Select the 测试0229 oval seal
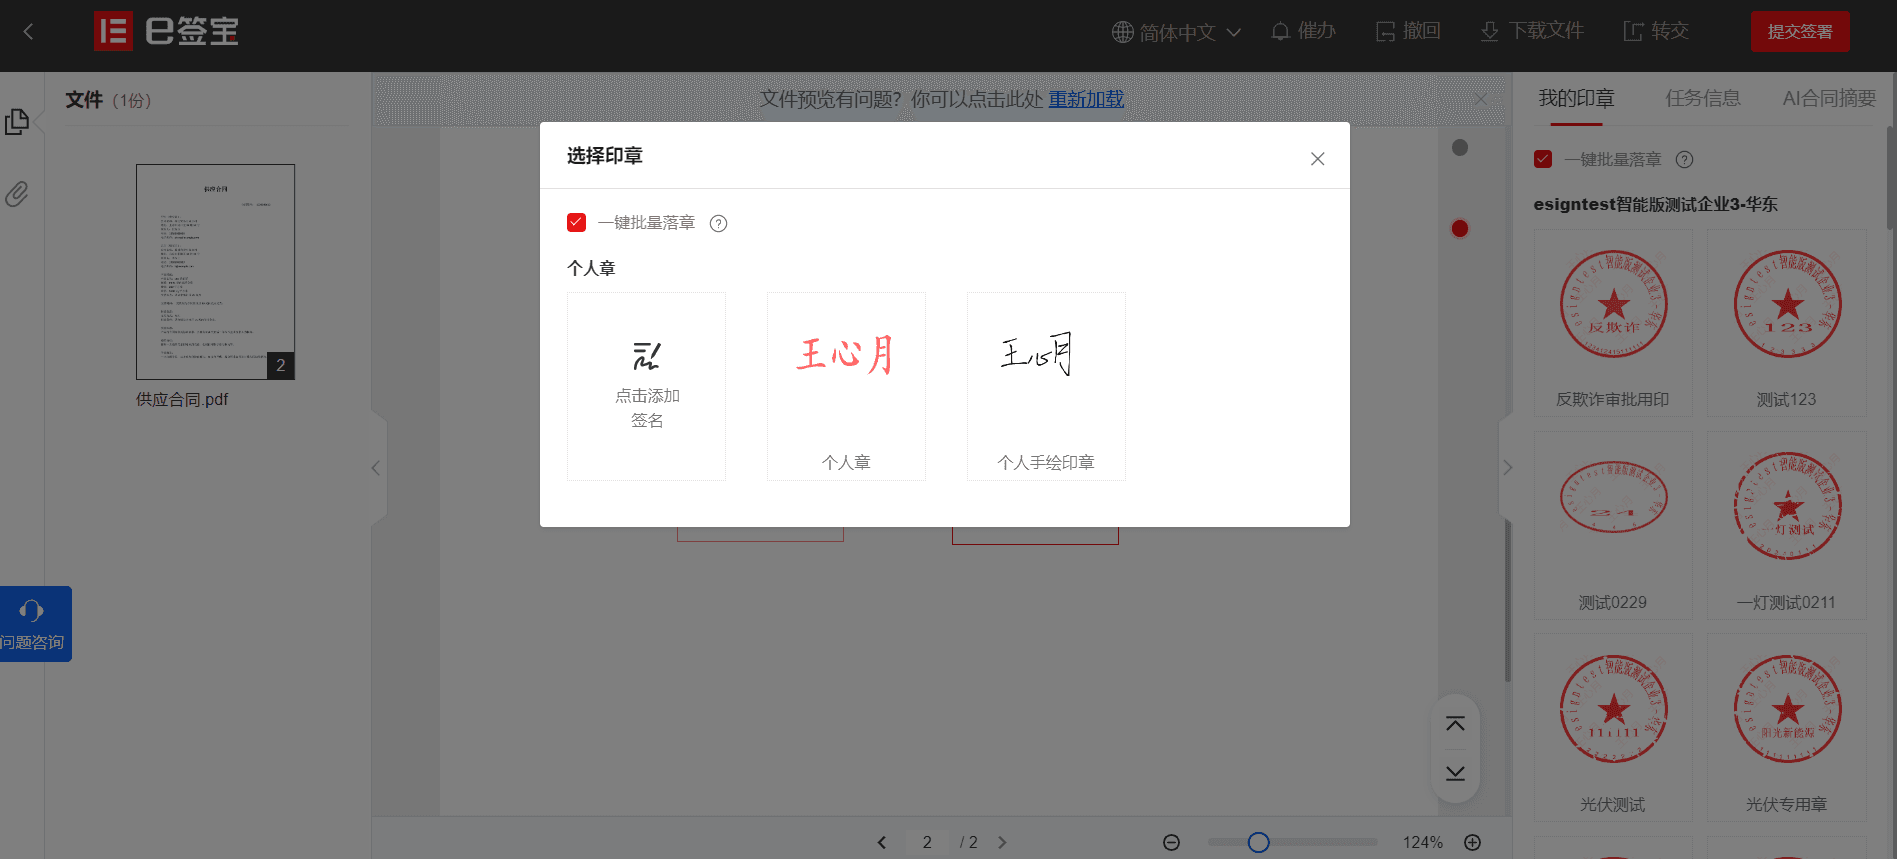This screenshot has width=1897, height=859. pyautogui.click(x=1613, y=525)
